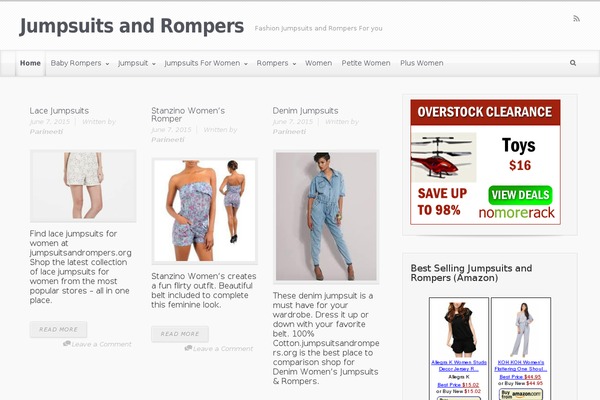The image size is (600, 400).
Task: Click View Deals button in ad
Action: tap(520, 195)
